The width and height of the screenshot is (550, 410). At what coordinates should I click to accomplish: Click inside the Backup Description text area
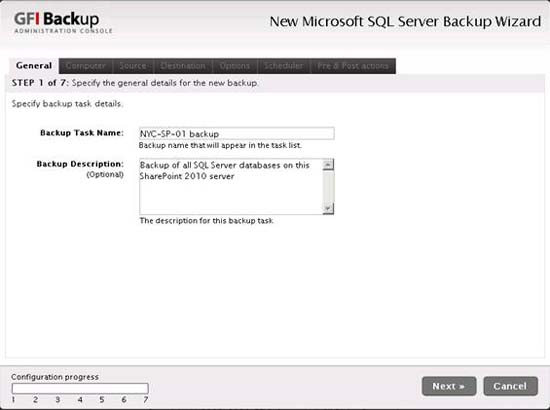[231, 187]
